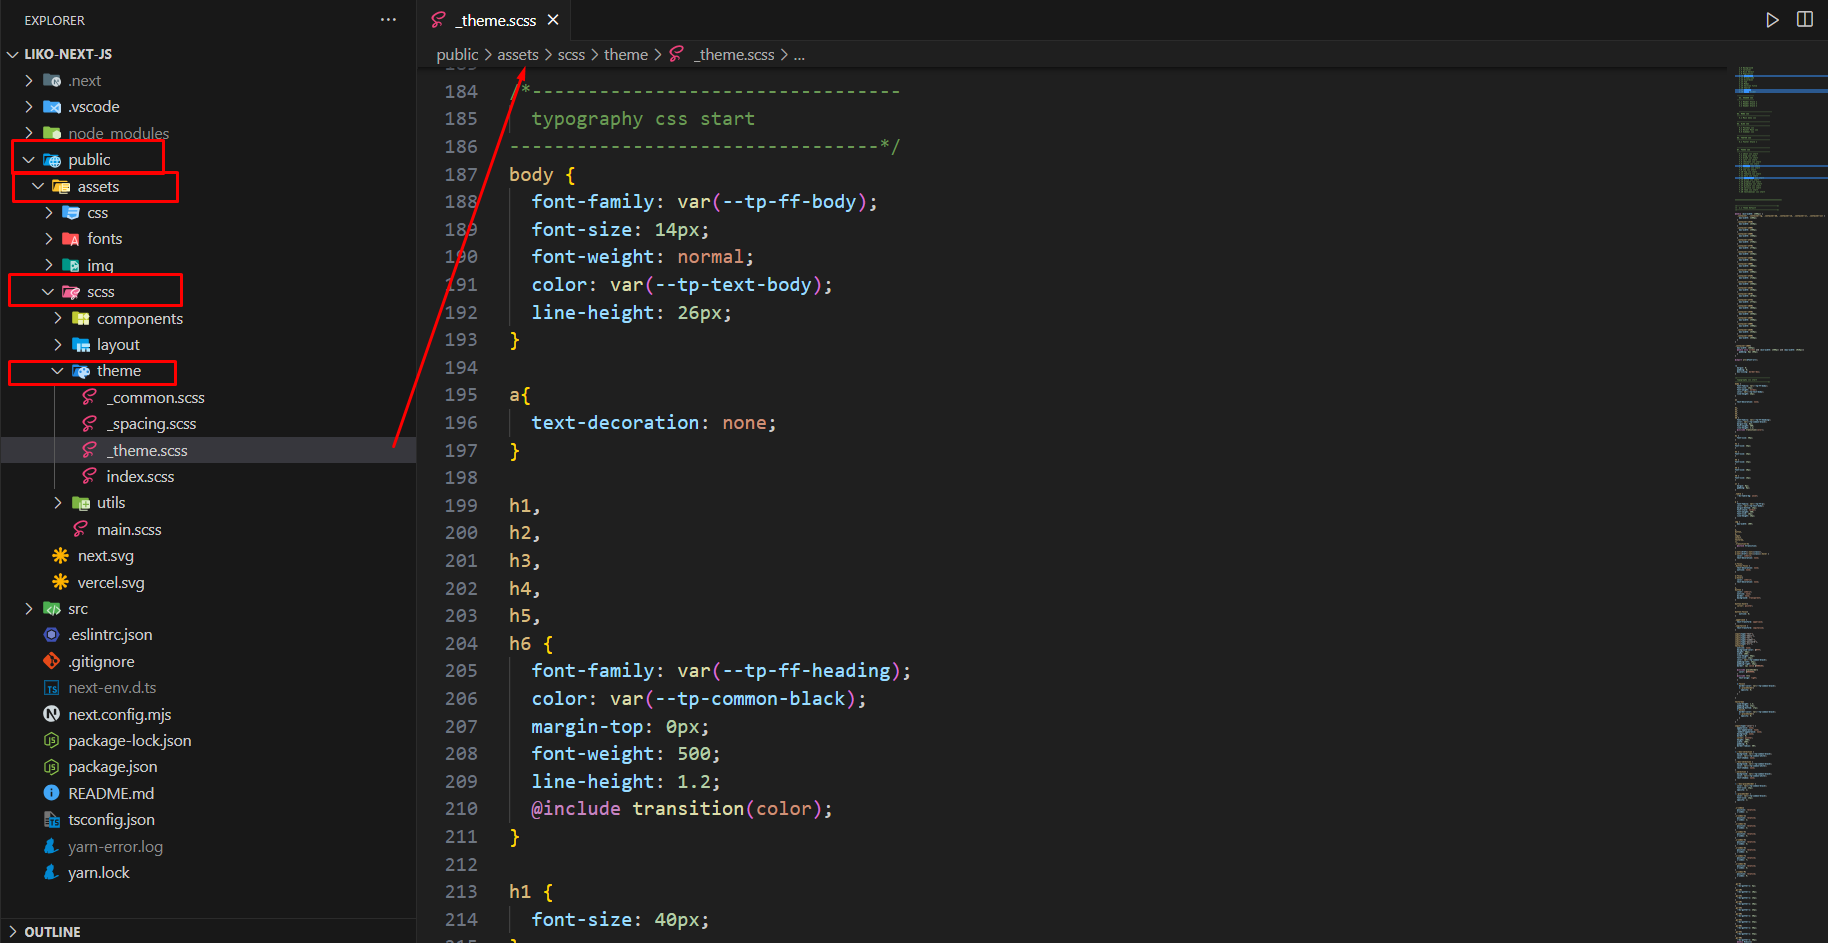Viewport: 1828px width, 943px height.
Task: Click the Run play icon in editor toolbar
Action: 1772,20
